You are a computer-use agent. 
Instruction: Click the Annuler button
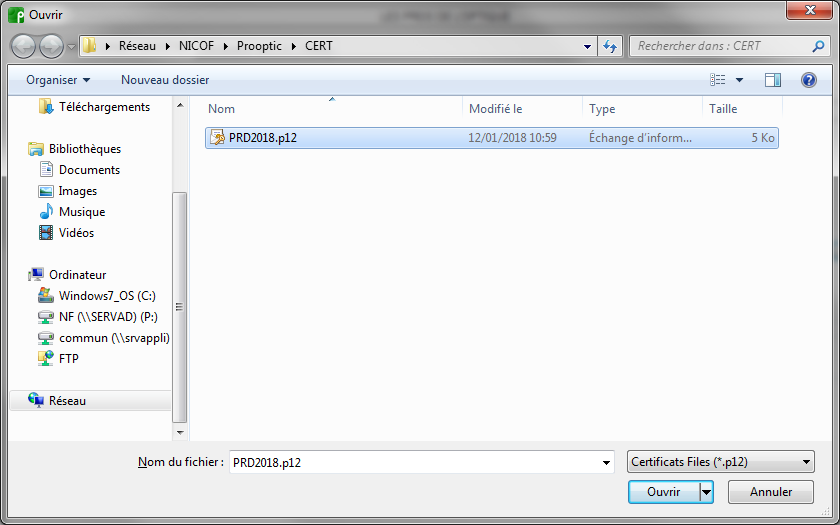(x=771, y=492)
